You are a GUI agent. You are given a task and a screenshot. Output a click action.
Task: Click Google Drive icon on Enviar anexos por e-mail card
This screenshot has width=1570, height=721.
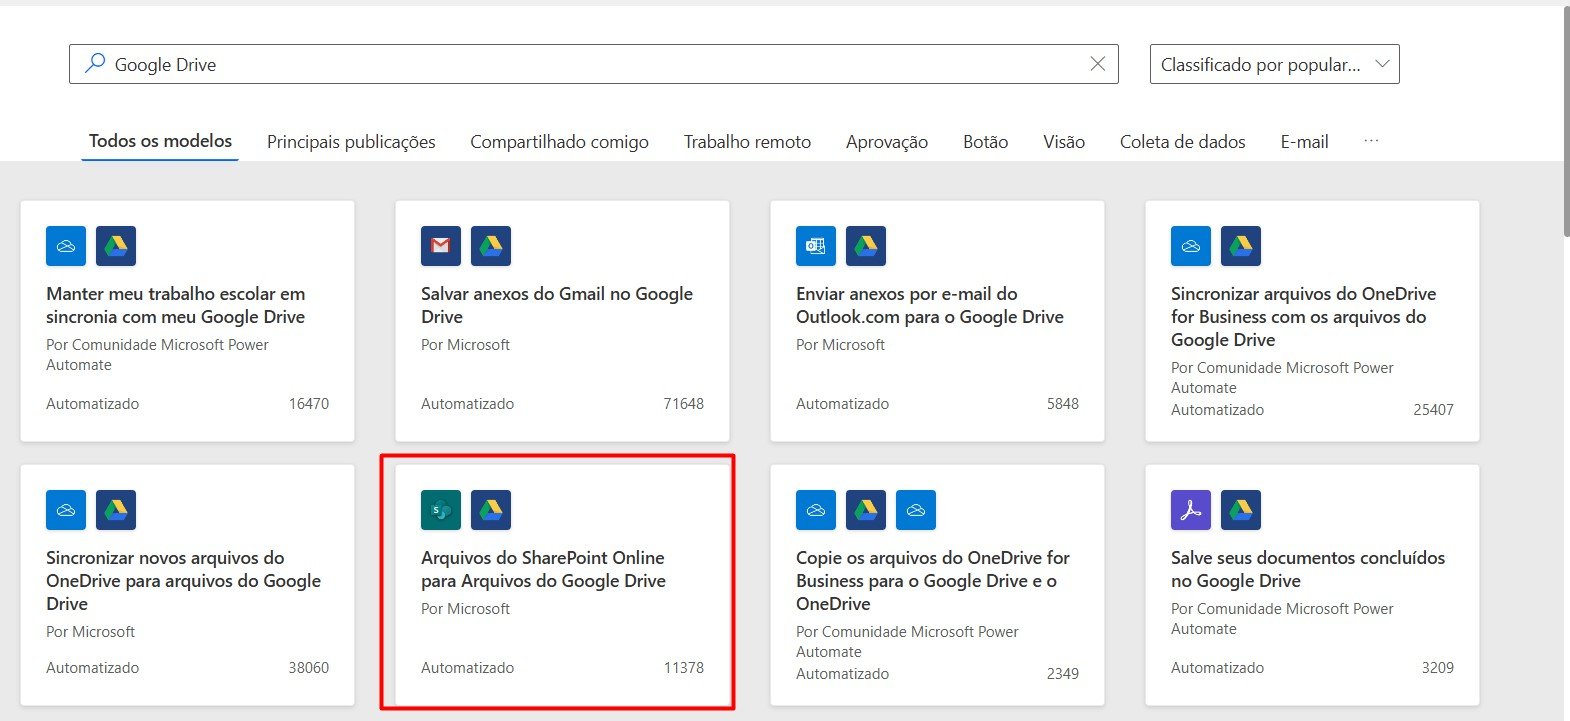866,246
